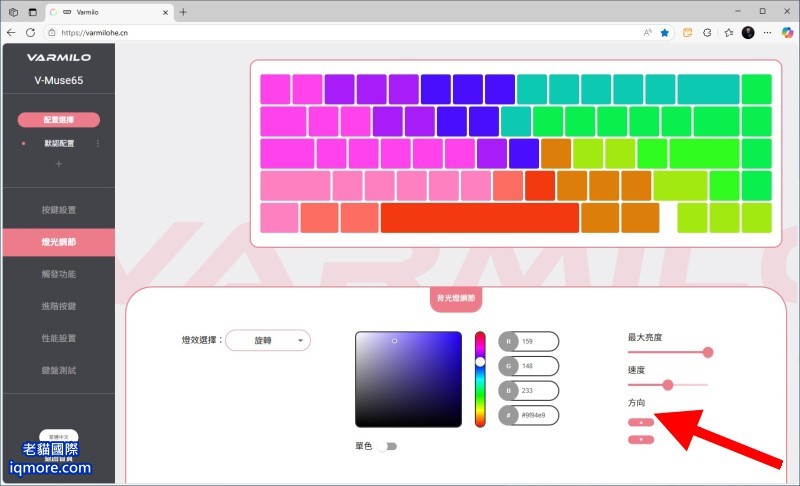
Task: Click the 配置選擇 pink button
Action: click(59, 120)
